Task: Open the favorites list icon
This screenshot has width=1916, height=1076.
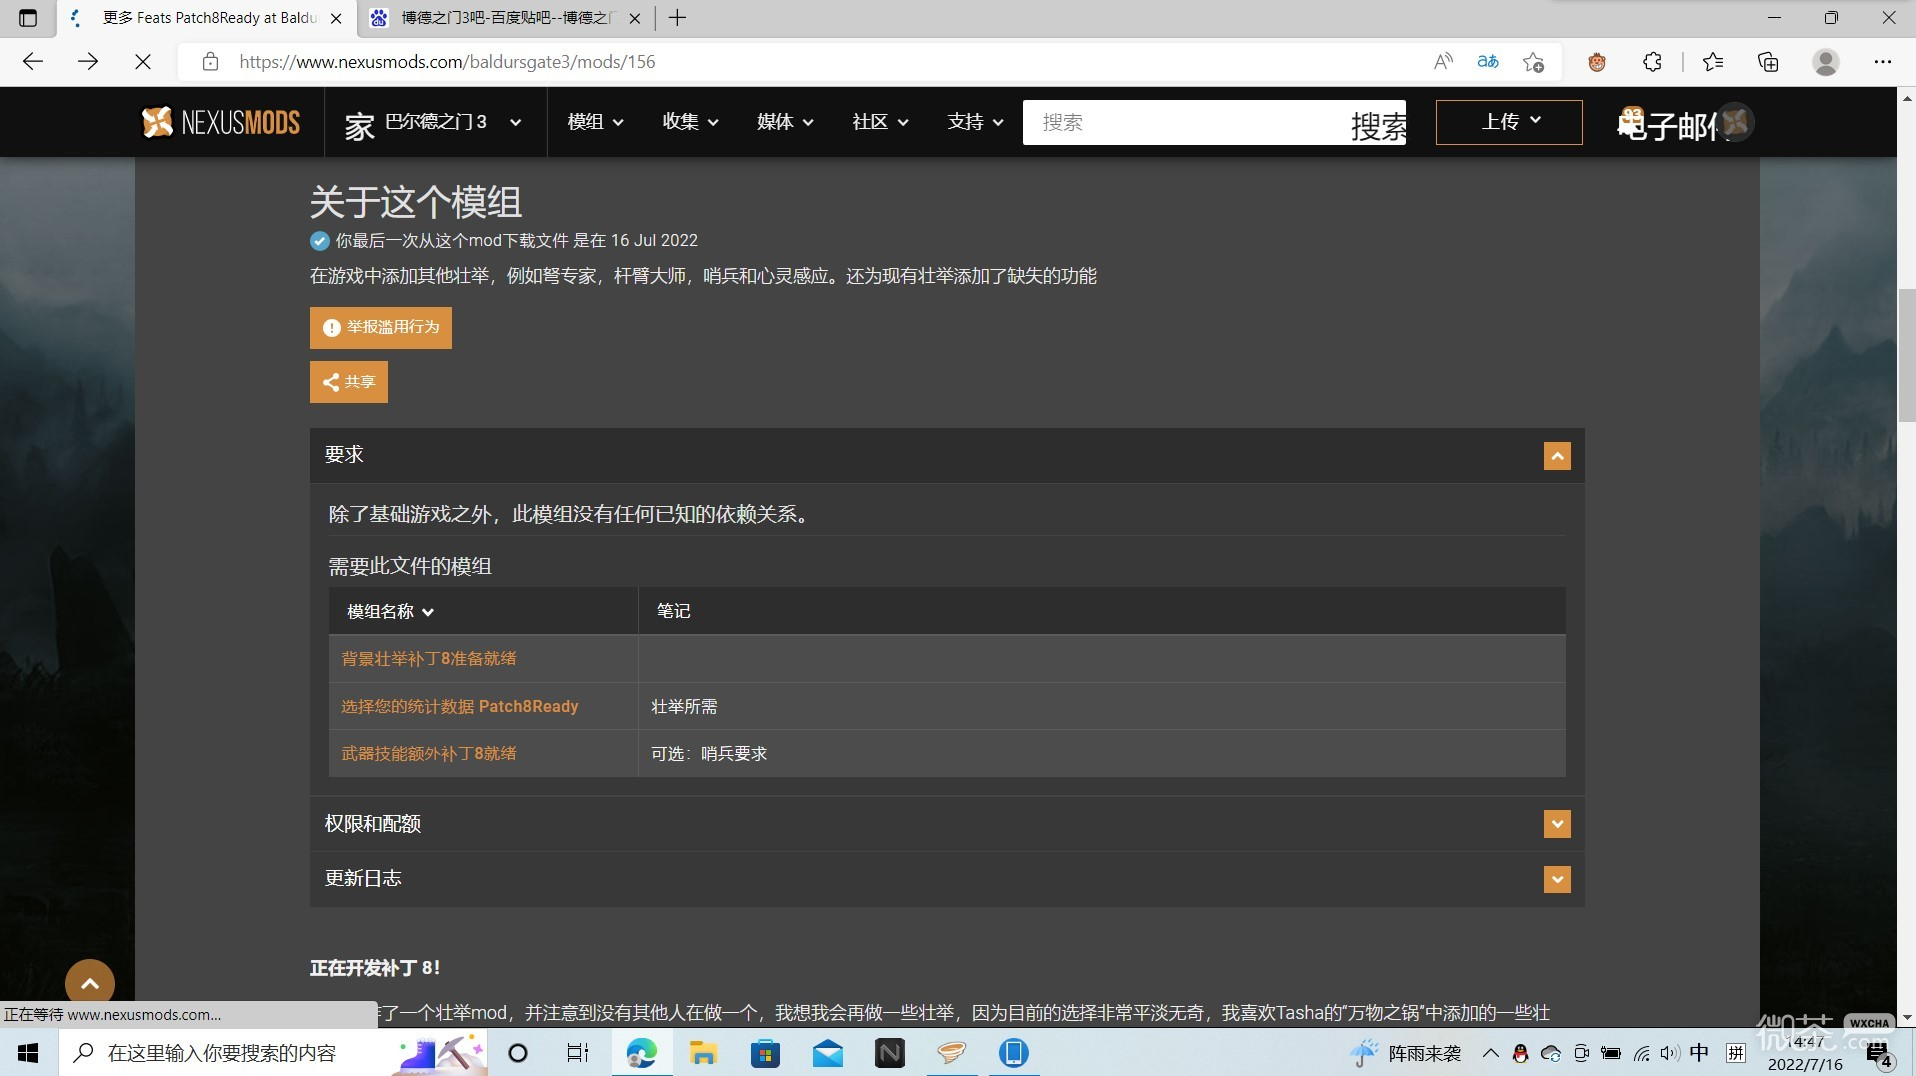Action: (1712, 62)
